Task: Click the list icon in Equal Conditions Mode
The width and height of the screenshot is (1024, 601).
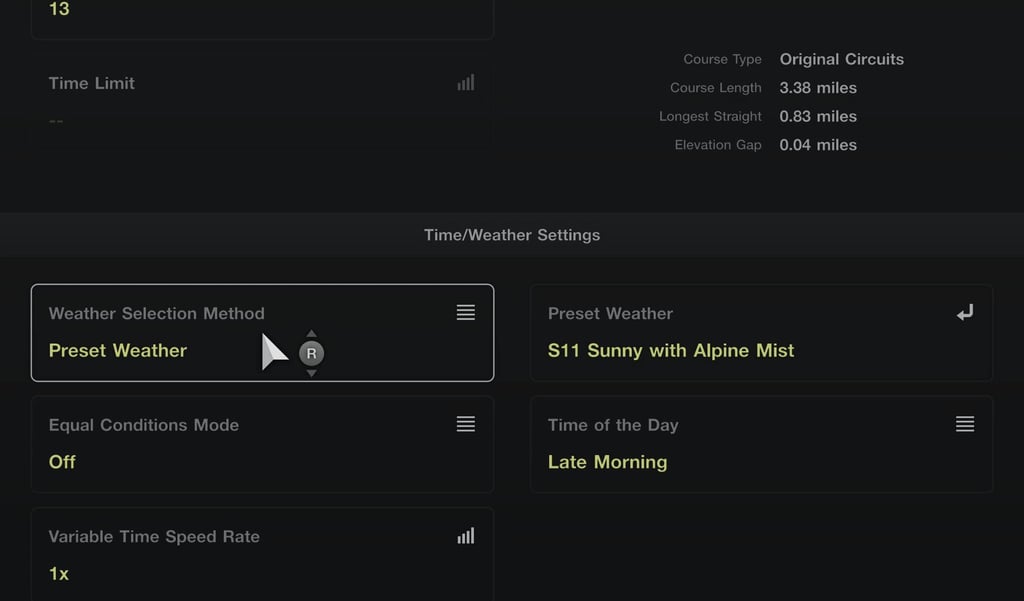Action: point(465,424)
